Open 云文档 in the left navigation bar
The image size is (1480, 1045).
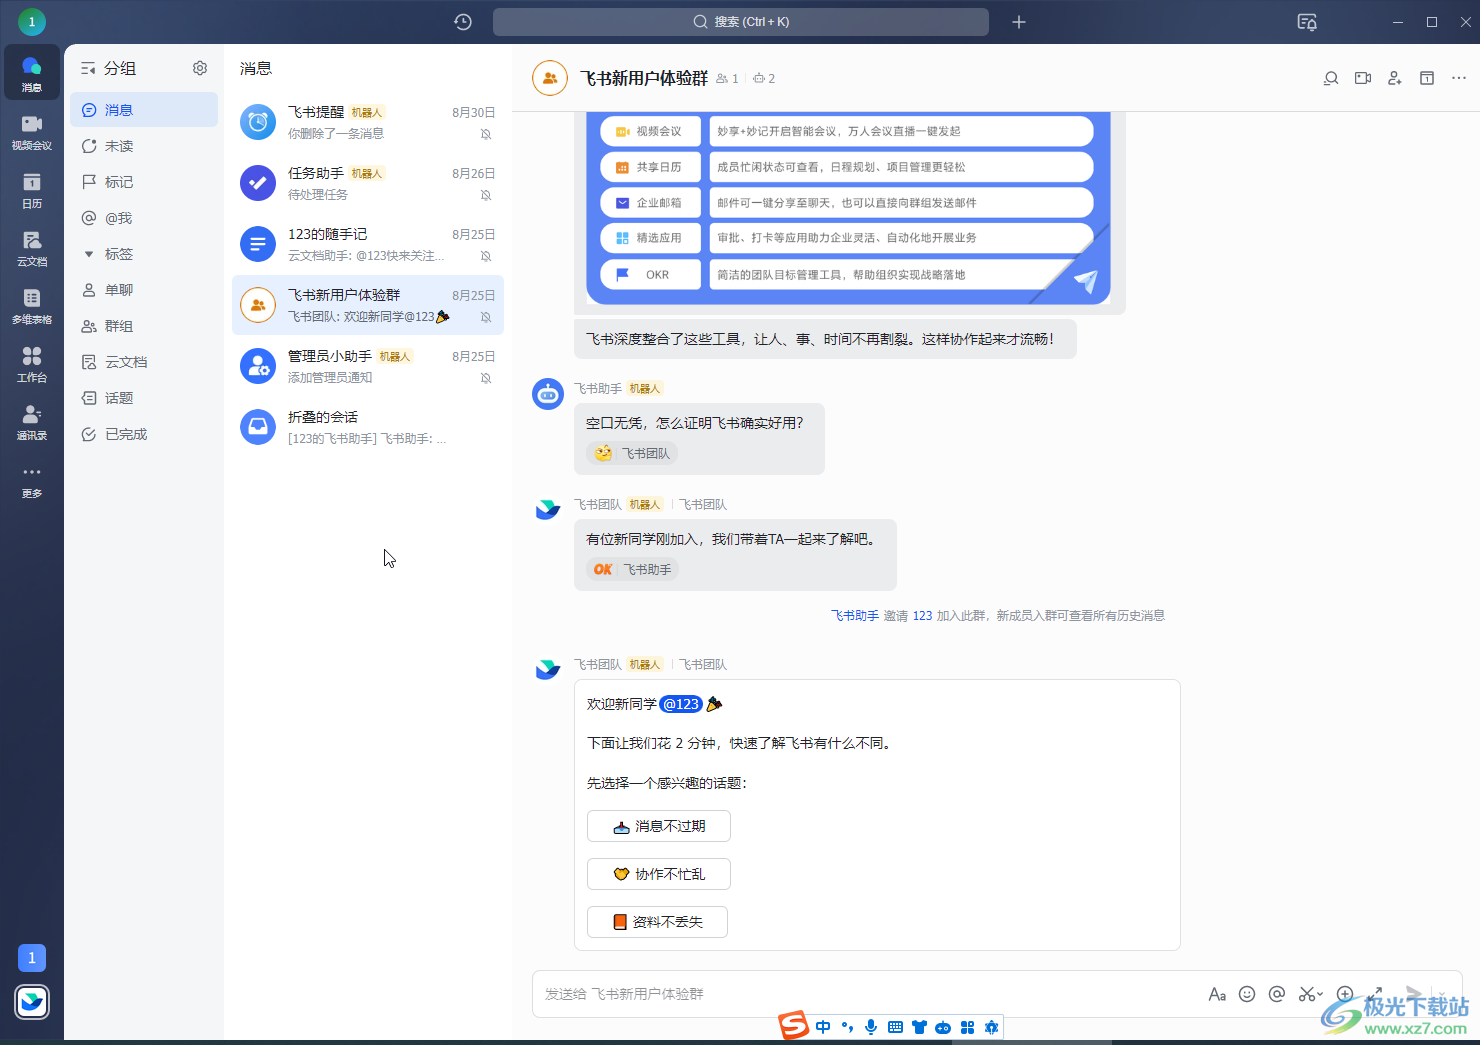32,247
